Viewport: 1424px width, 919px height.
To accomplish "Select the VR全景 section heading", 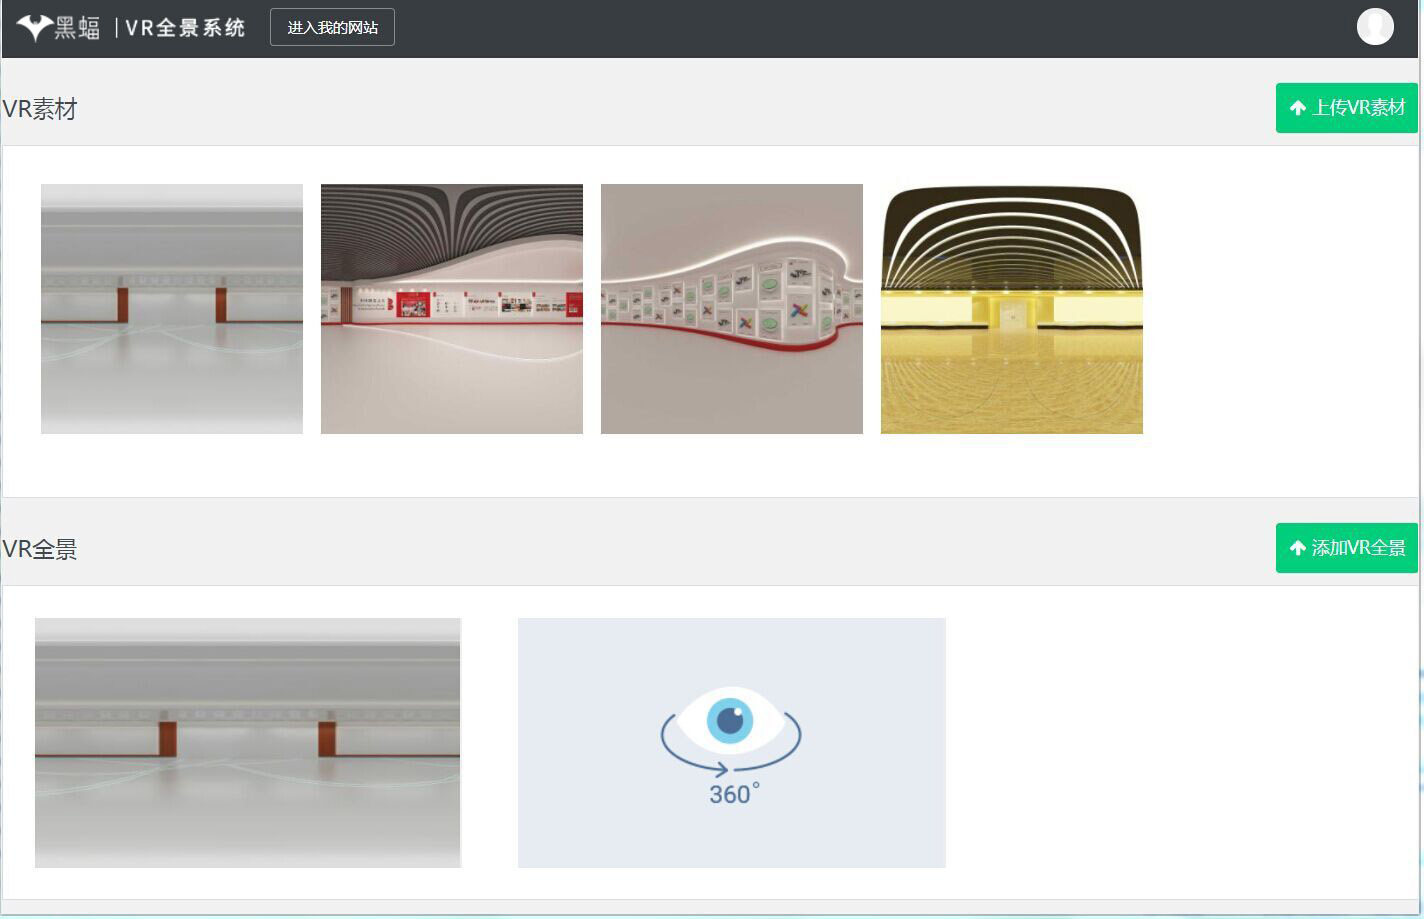I will [40, 549].
